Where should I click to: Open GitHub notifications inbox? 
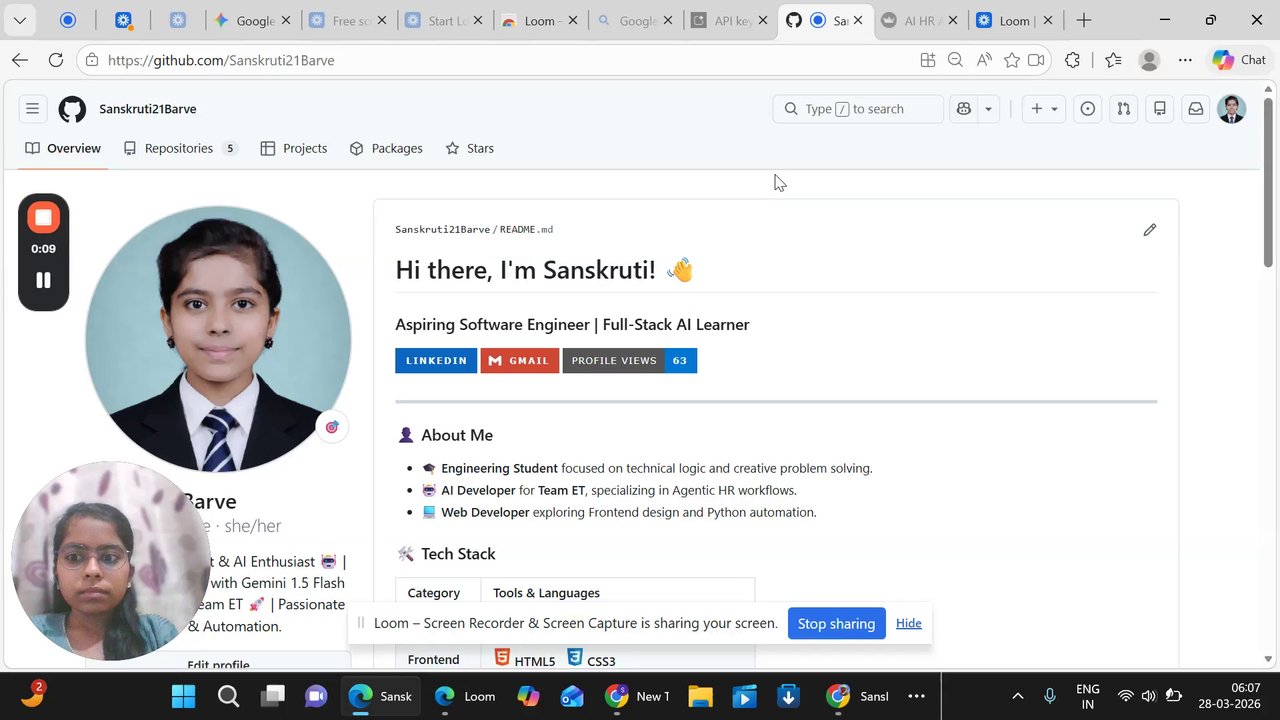point(1196,109)
